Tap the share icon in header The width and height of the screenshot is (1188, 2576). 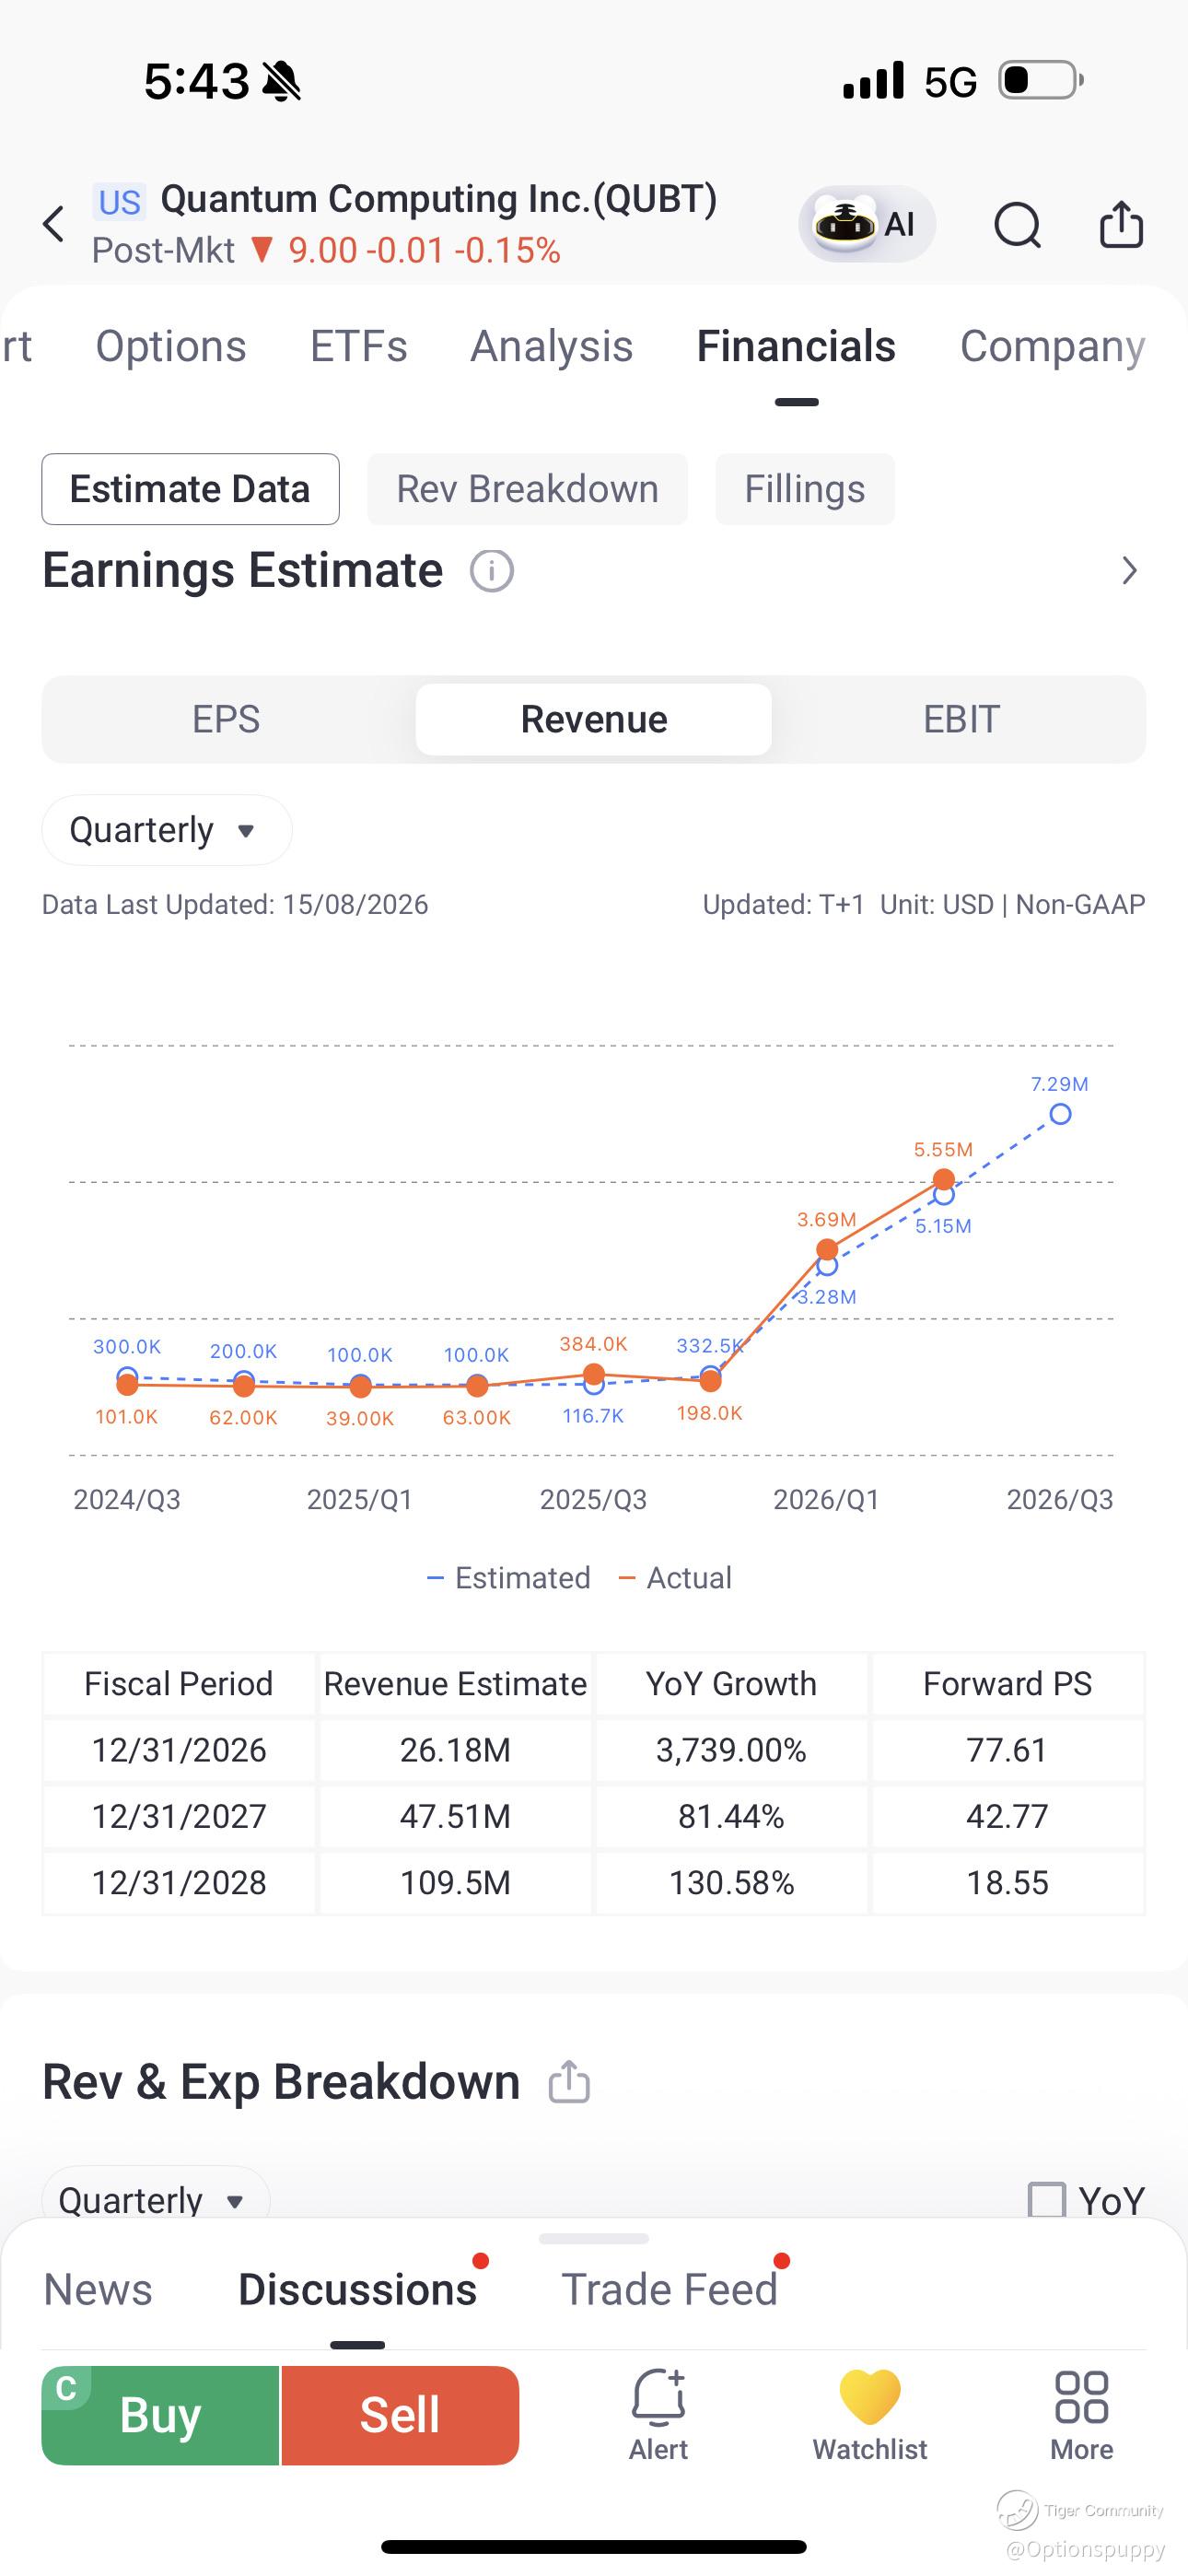[x=1121, y=224]
